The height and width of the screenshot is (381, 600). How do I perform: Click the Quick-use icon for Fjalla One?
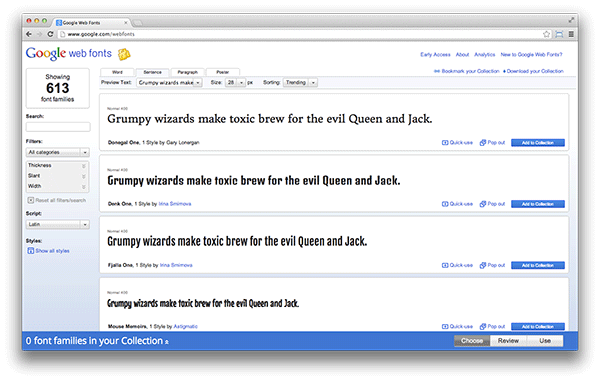point(445,265)
